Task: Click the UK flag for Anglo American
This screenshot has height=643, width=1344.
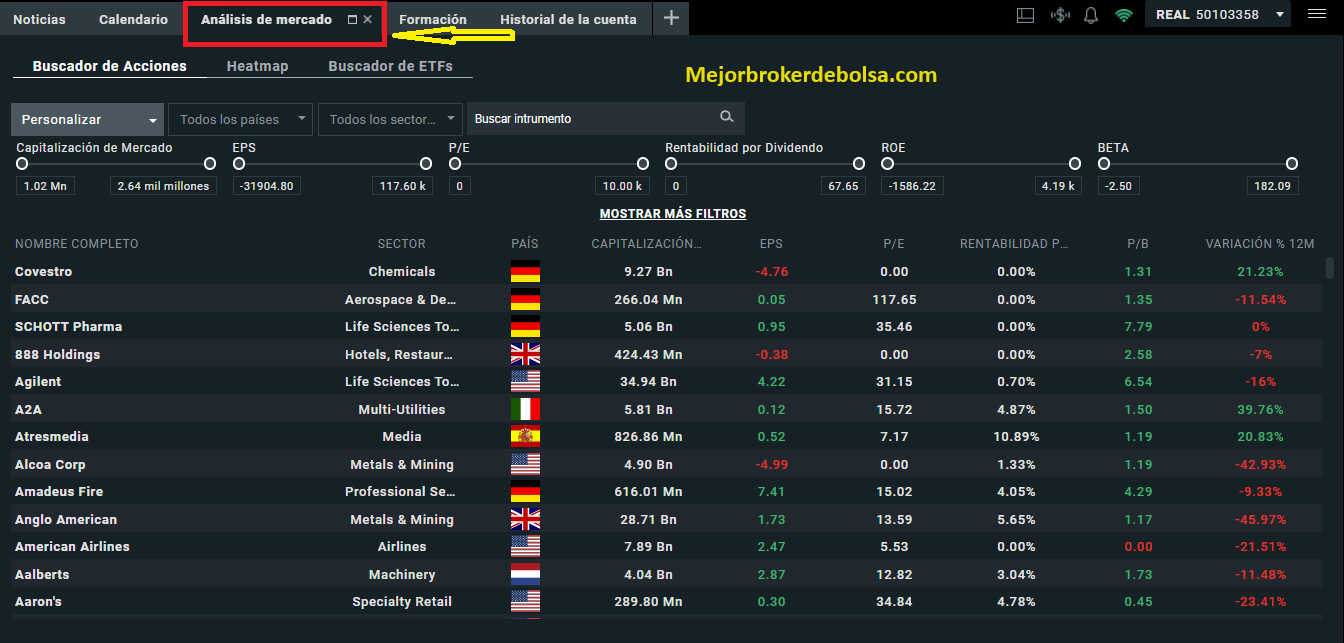Action: pyautogui.click(x=525, y=519)
